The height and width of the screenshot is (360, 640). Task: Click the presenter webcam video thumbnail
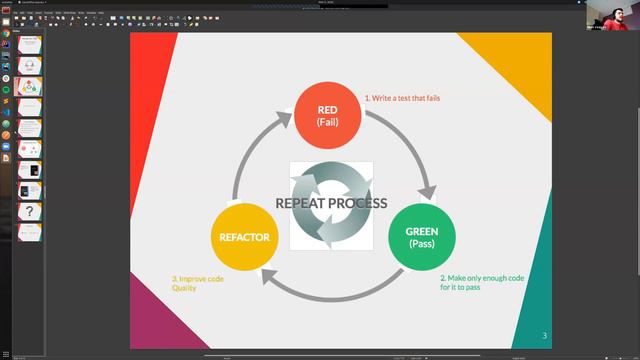pyautogui.click(x=612, y=15)
